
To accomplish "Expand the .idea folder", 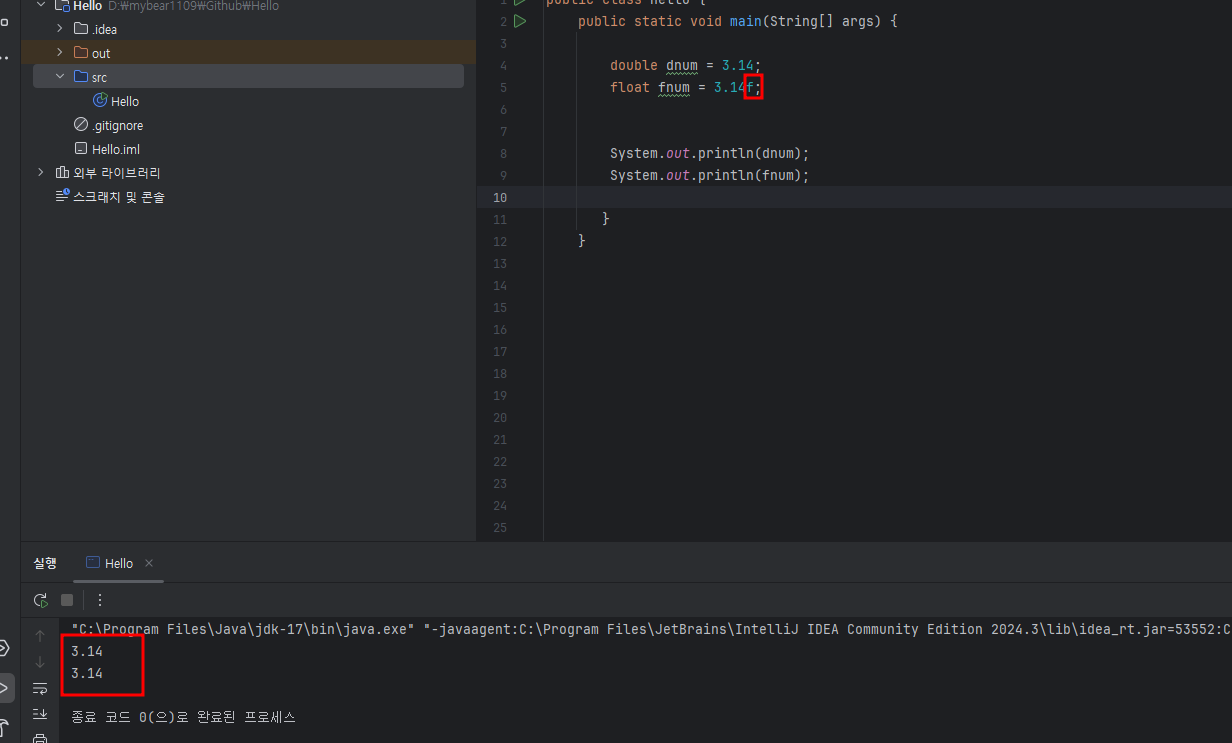I will [x=60, y=29].
